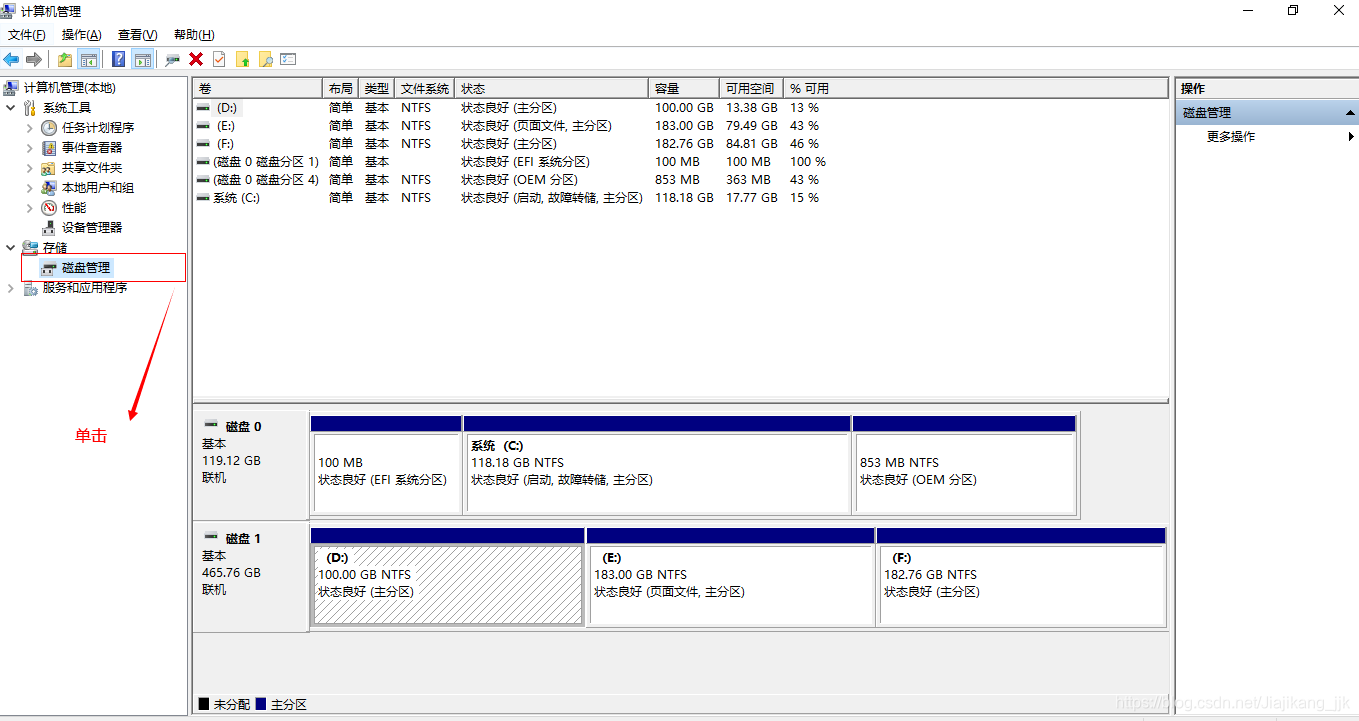Select the 性能 gauge icon in tree
This screenshot has height=721, width=1359.
coord(49,208)
